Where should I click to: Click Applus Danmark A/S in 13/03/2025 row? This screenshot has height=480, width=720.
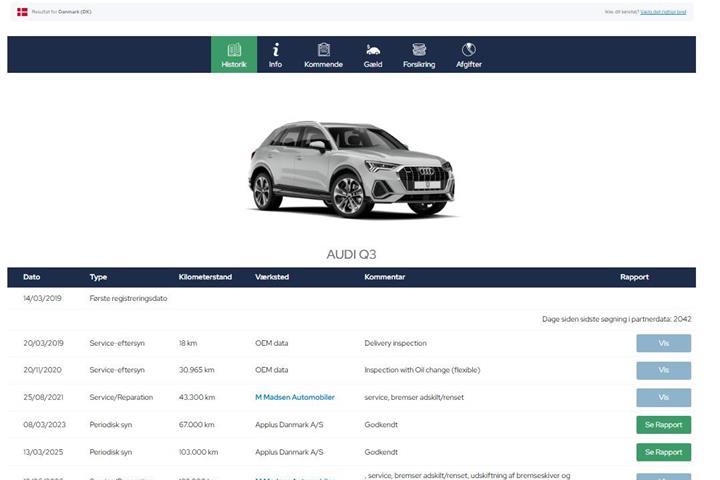(x=289, y=452)
